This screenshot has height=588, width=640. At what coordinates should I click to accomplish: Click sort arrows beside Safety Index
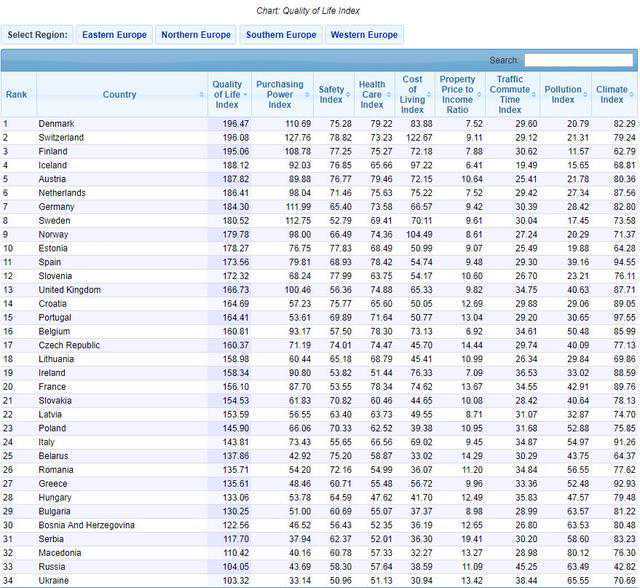349,95
